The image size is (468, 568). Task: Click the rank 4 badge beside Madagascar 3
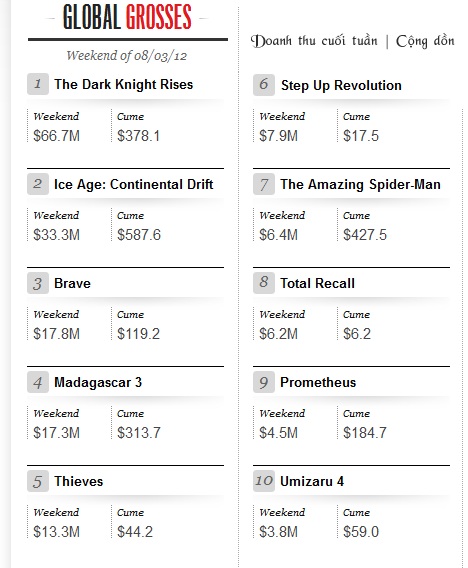(x=38, y=382)
